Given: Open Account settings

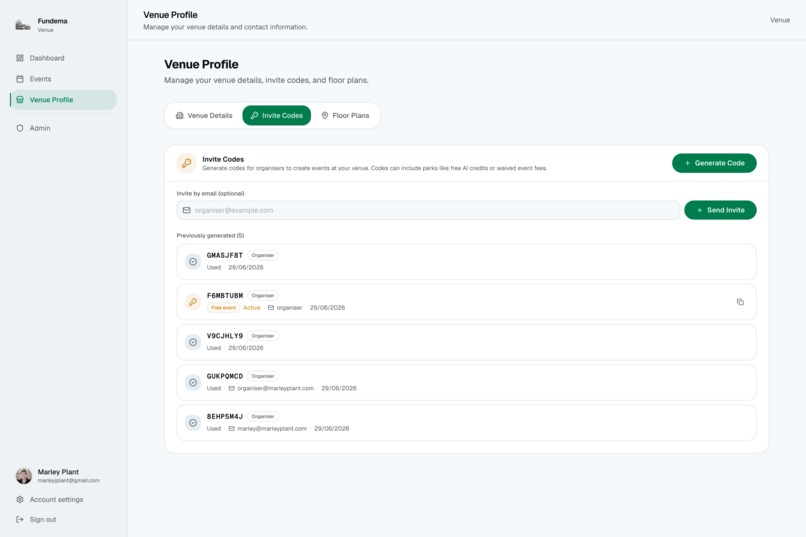Looking at the screenshot, I should pyautogui.click(x=63, y=499).
